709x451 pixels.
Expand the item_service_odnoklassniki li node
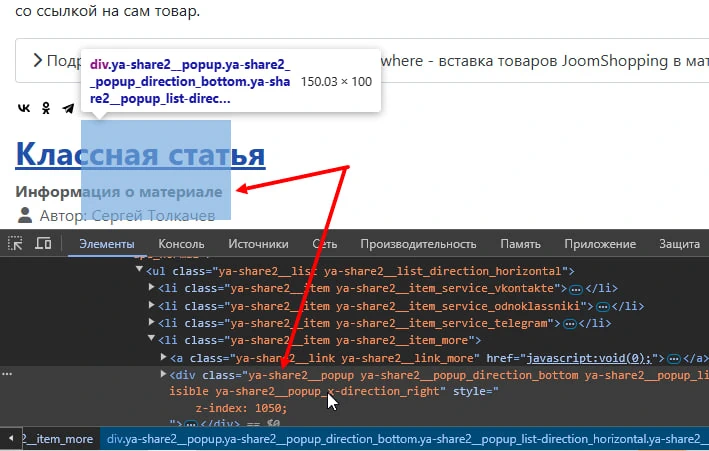pyautogui.click(x=151, y=305)
